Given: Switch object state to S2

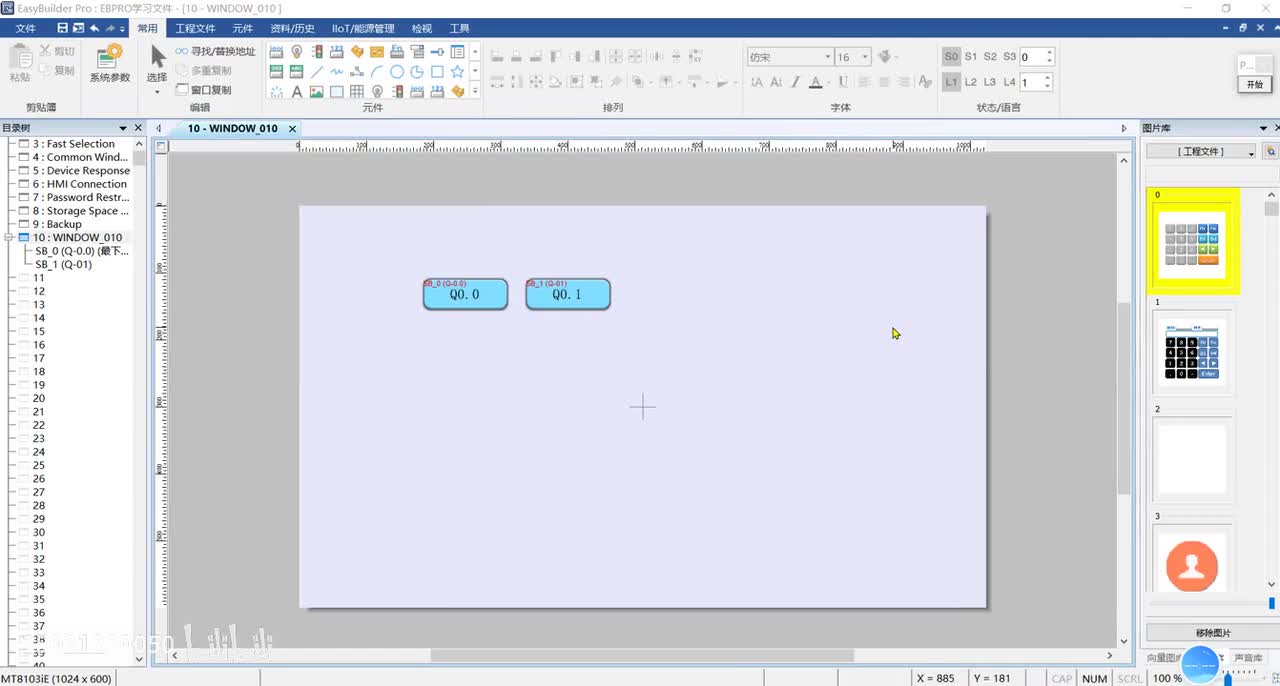Looking at the screenshot, I should pyautogui.click(x=990, y=57).
